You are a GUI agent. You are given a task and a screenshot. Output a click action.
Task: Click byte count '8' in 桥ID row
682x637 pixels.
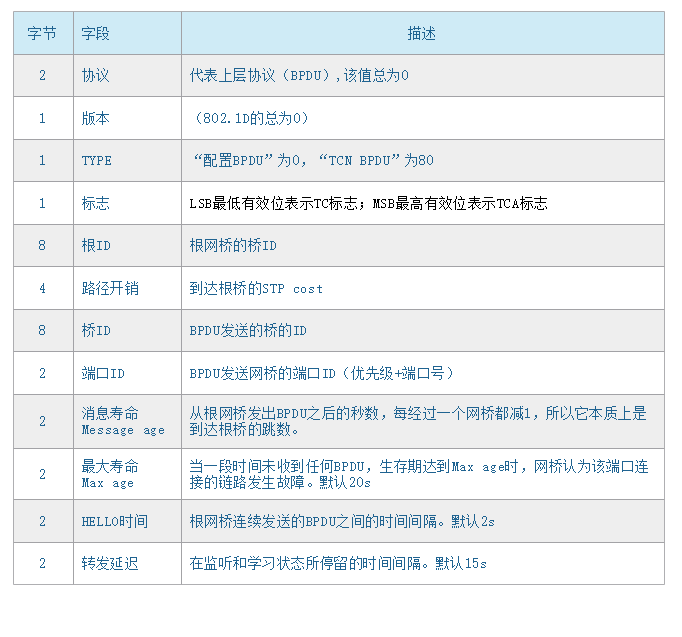[42, 330]
